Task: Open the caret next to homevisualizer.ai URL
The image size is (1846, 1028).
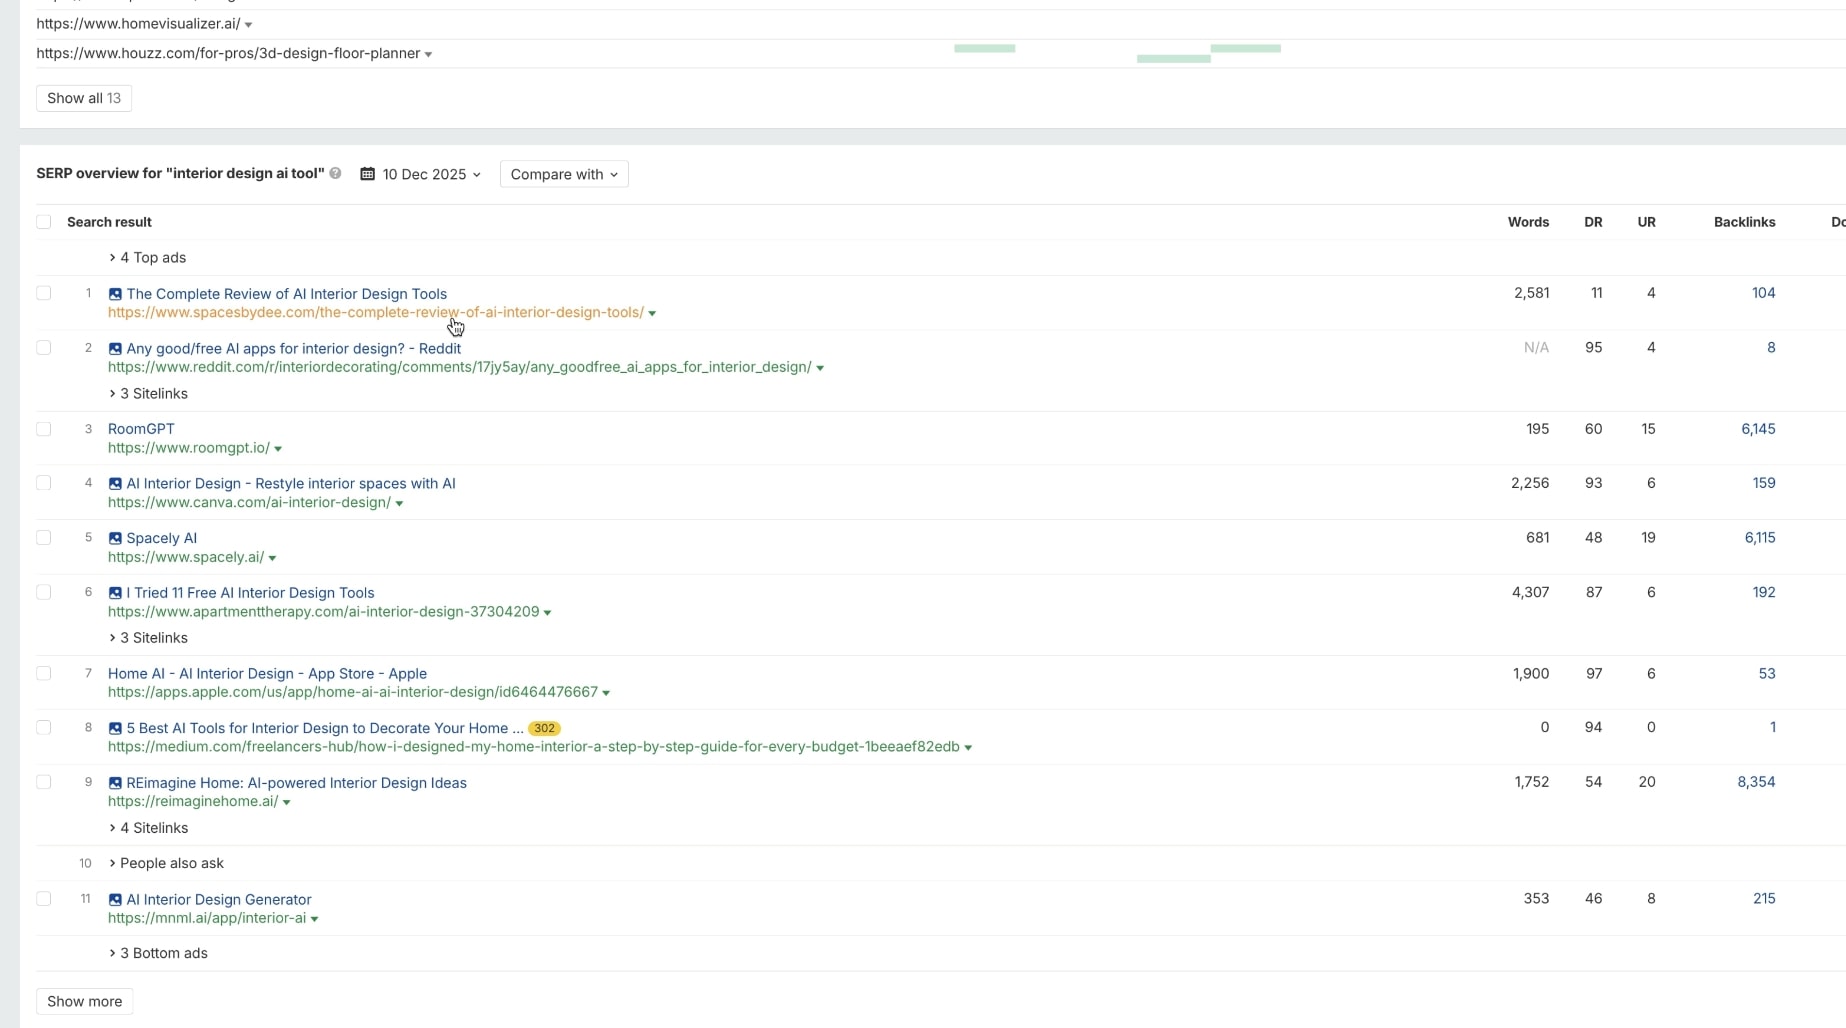Action: coord(248,24)
